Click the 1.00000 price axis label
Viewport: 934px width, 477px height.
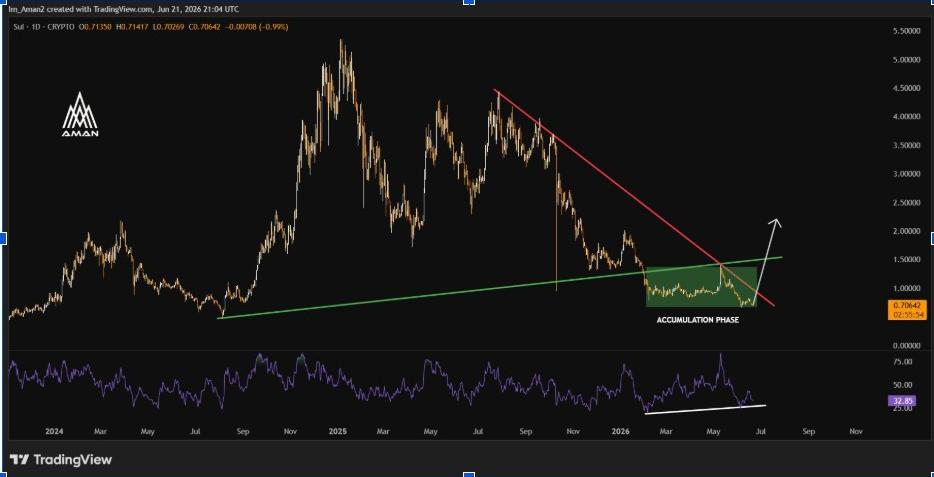(x=905, y=288)
